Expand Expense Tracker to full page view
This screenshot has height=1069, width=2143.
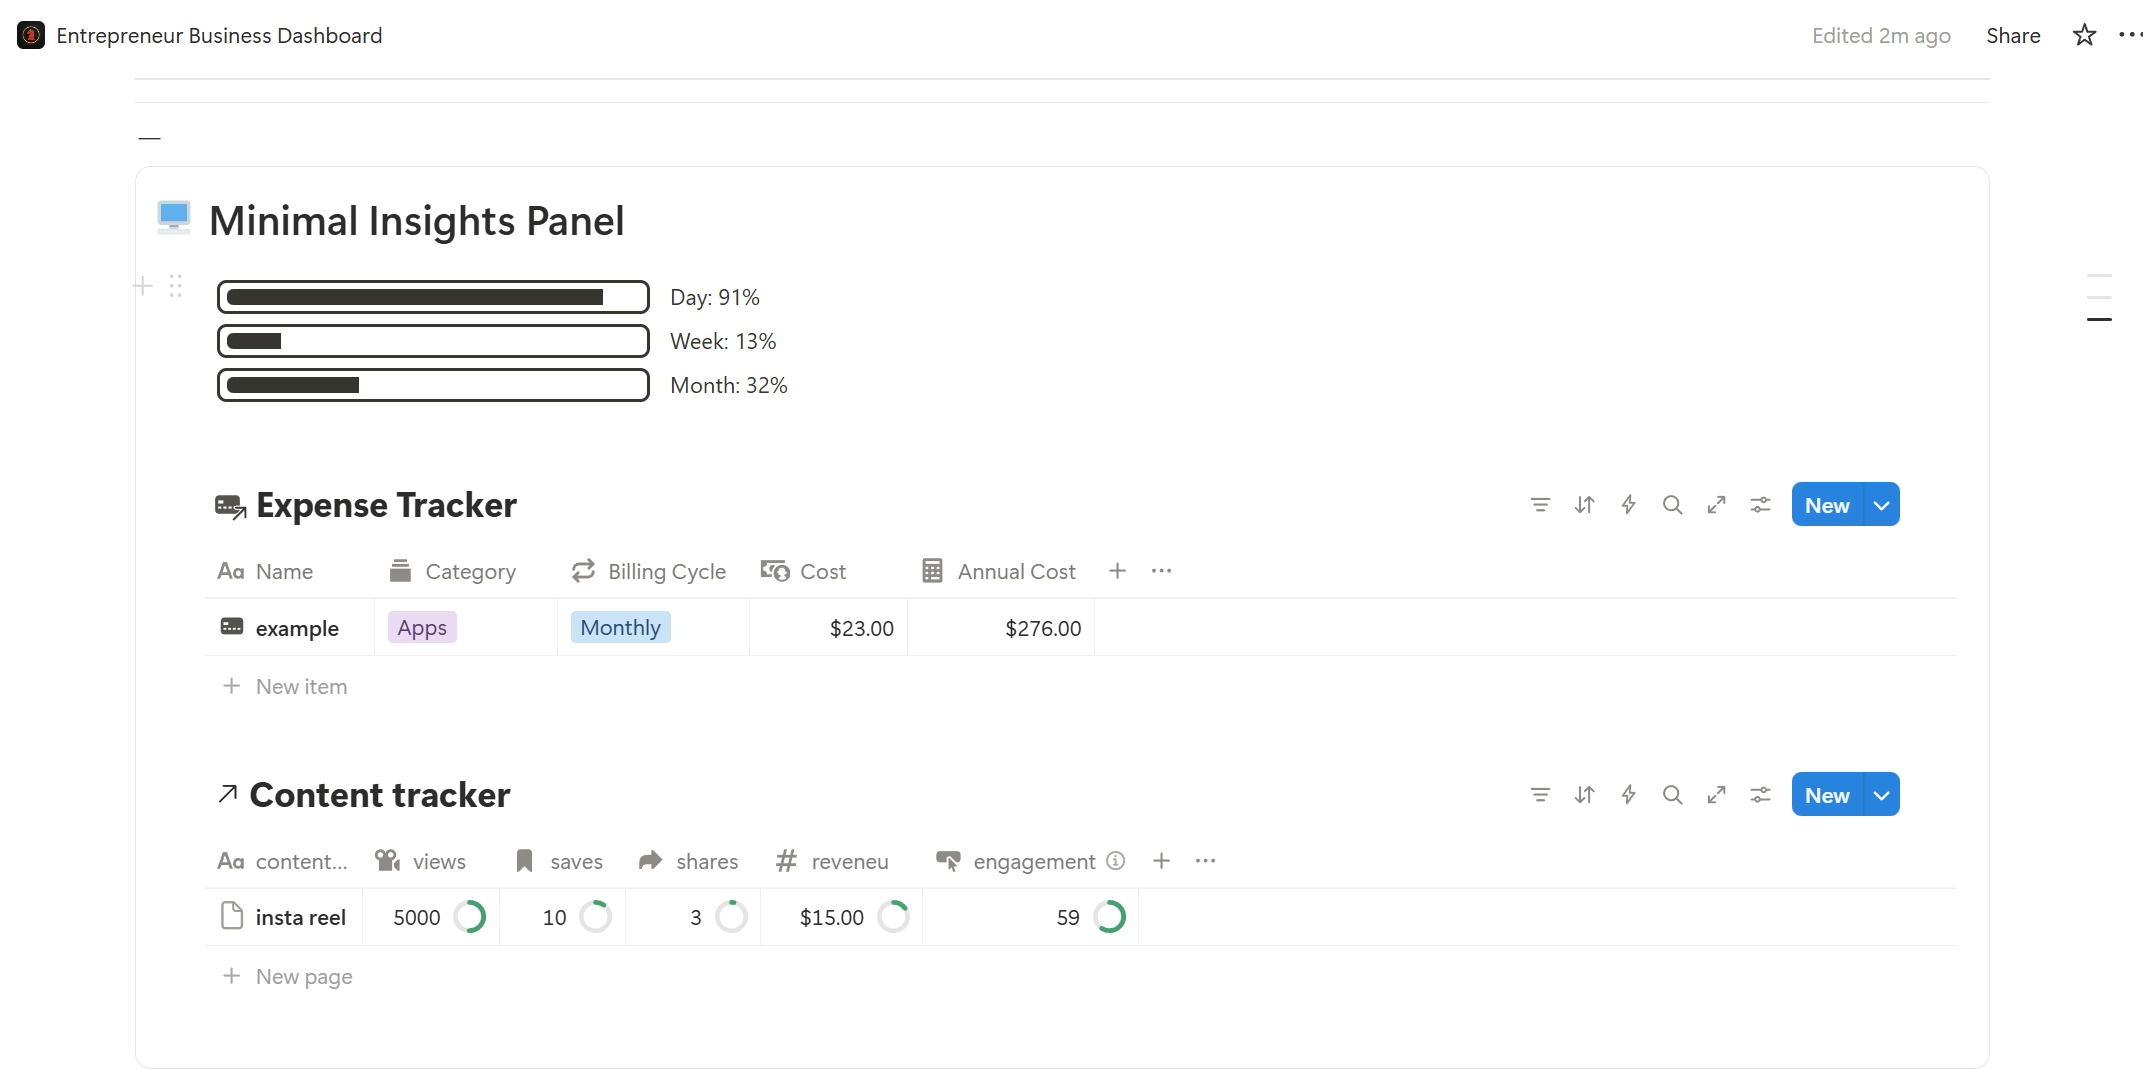point(1716,504)
